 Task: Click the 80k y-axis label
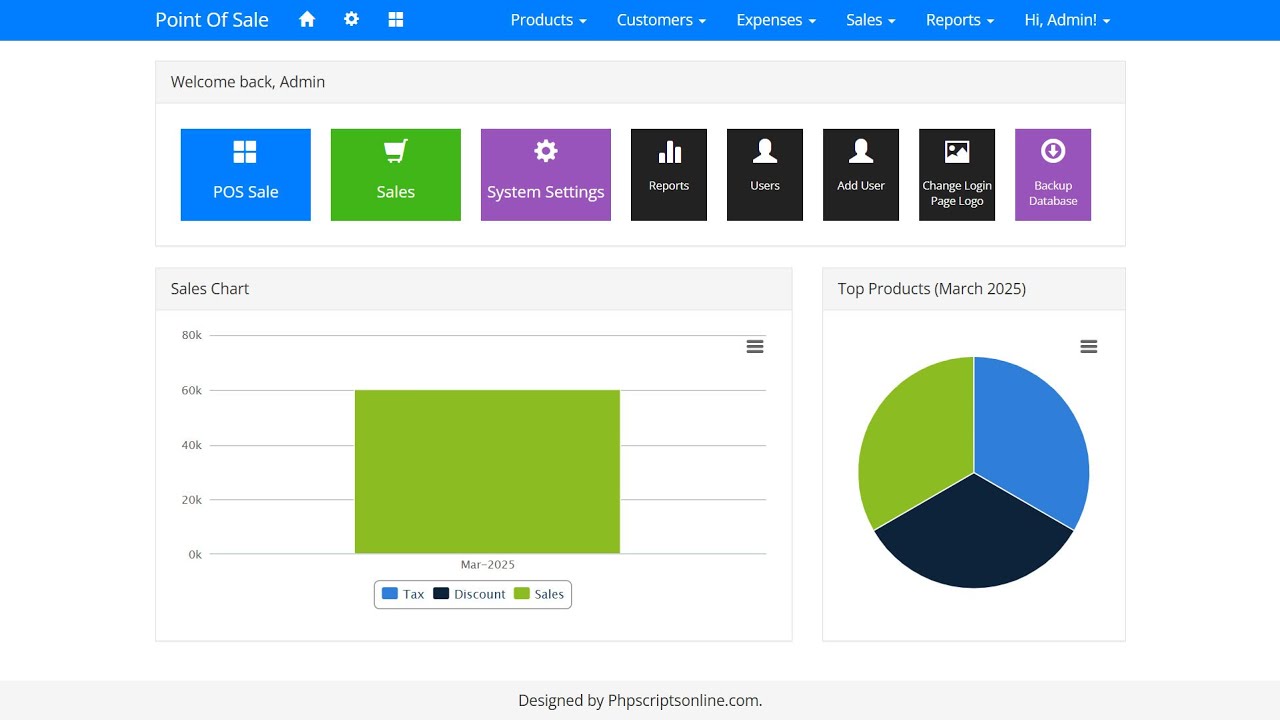click(x=192, y=335)
